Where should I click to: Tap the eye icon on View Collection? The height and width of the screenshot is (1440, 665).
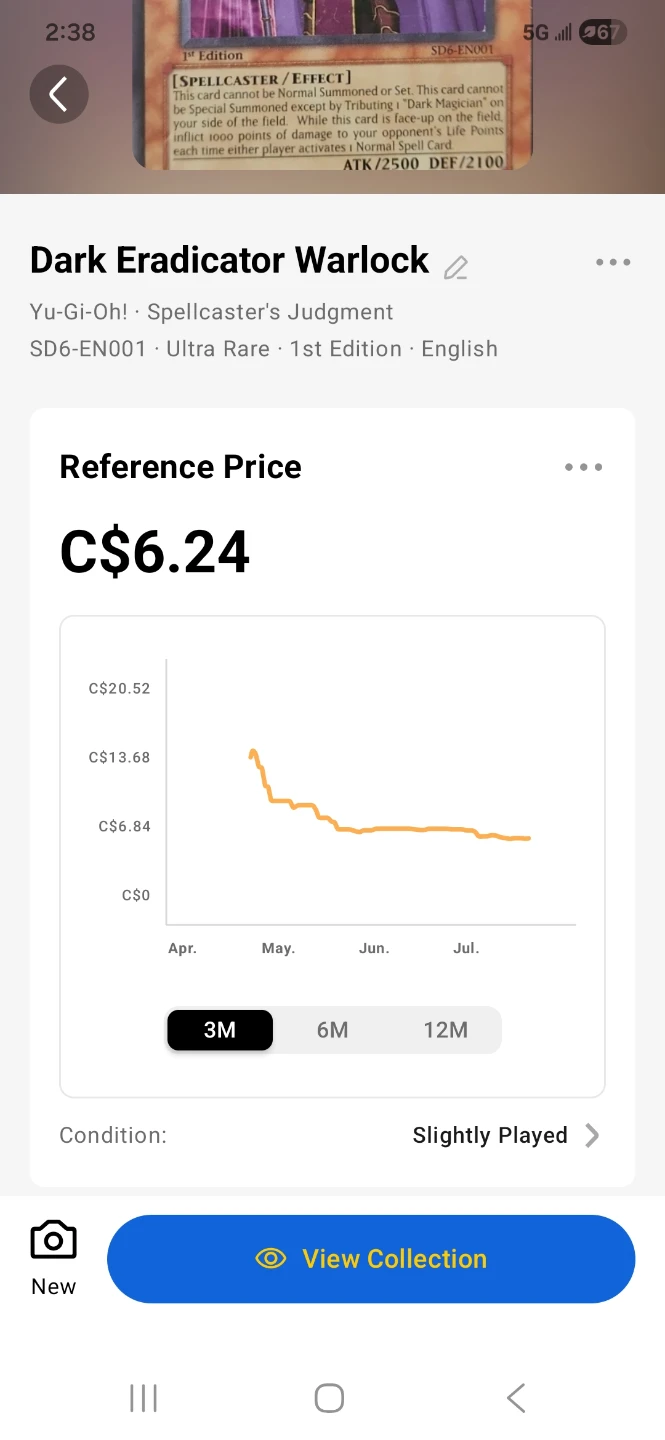point(271,1259)
